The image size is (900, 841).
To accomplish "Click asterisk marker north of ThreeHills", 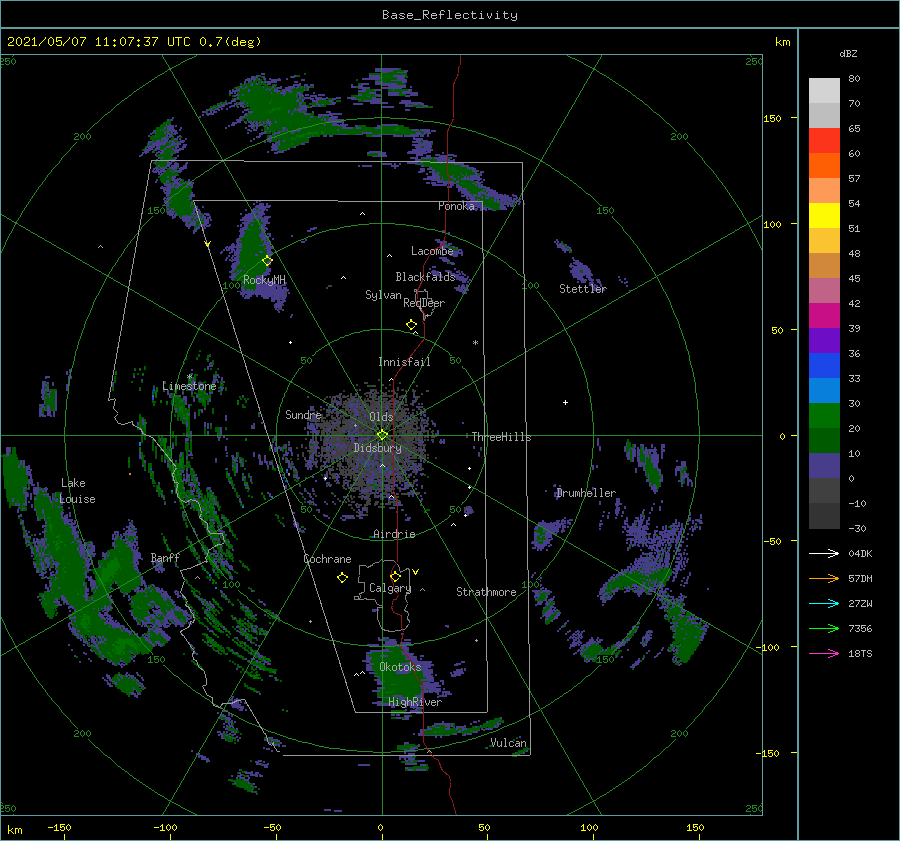I will coord(475,343).
